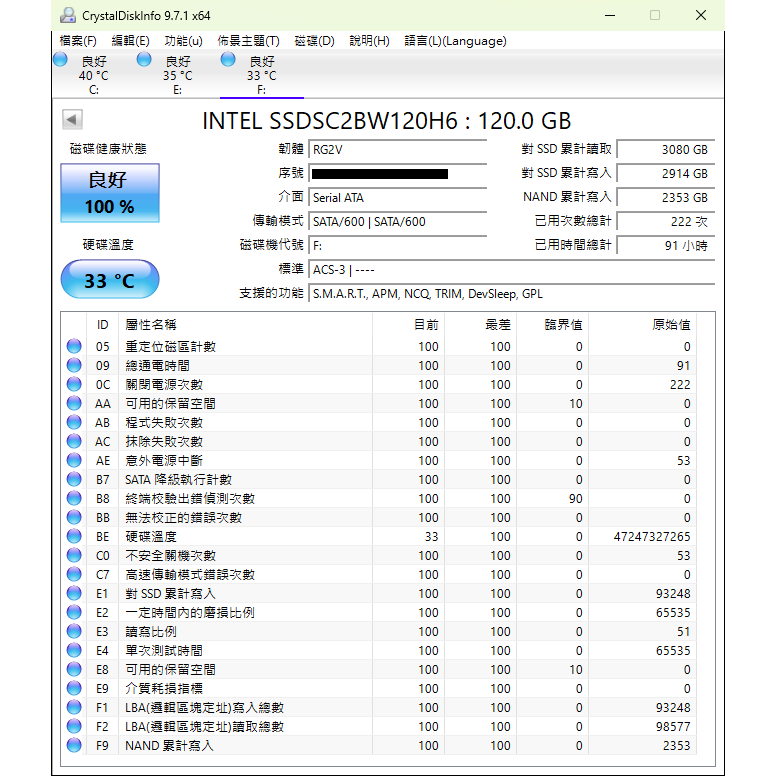Switch to disk C: tab at 40 °C
This screenshot has height=776, width=776.
(x=94, y=75)
